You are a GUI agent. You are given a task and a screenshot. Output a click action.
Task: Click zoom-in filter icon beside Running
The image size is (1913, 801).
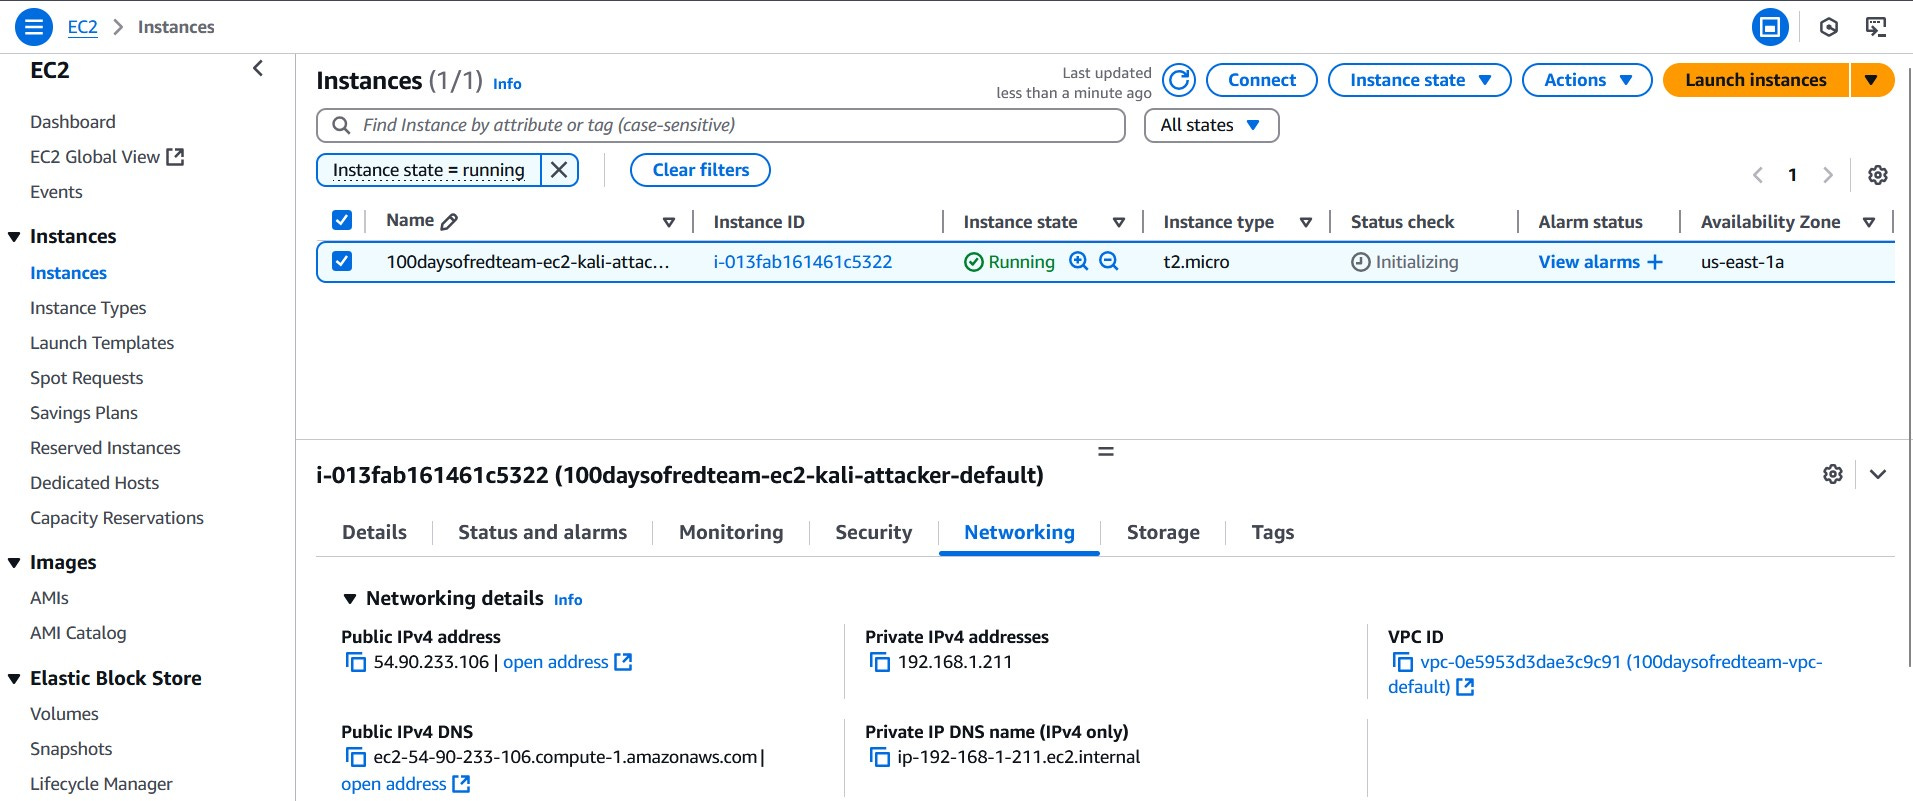tap(1078, 261)
